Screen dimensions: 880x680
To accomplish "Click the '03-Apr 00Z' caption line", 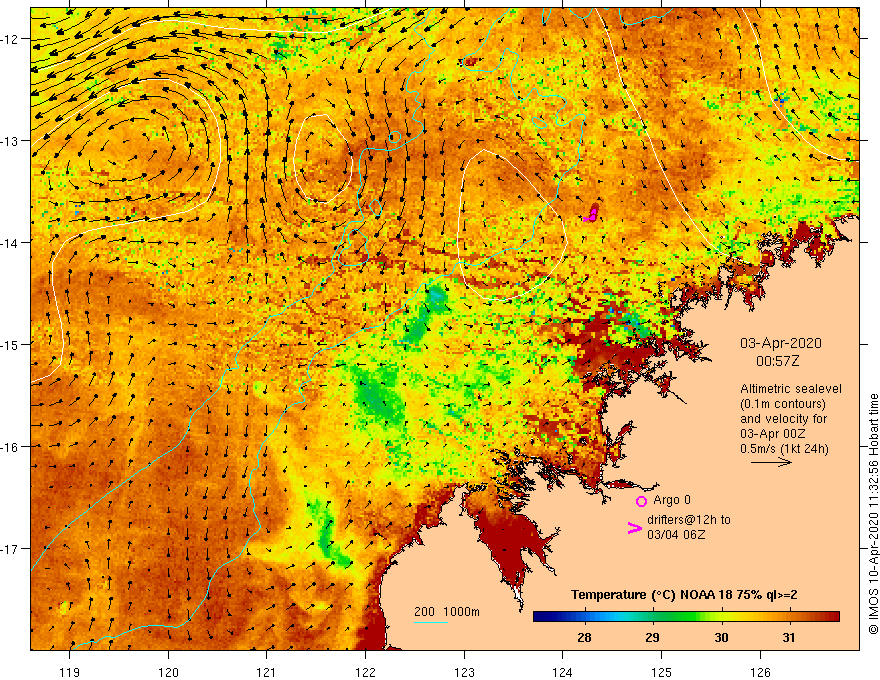I will coord(773,434).
